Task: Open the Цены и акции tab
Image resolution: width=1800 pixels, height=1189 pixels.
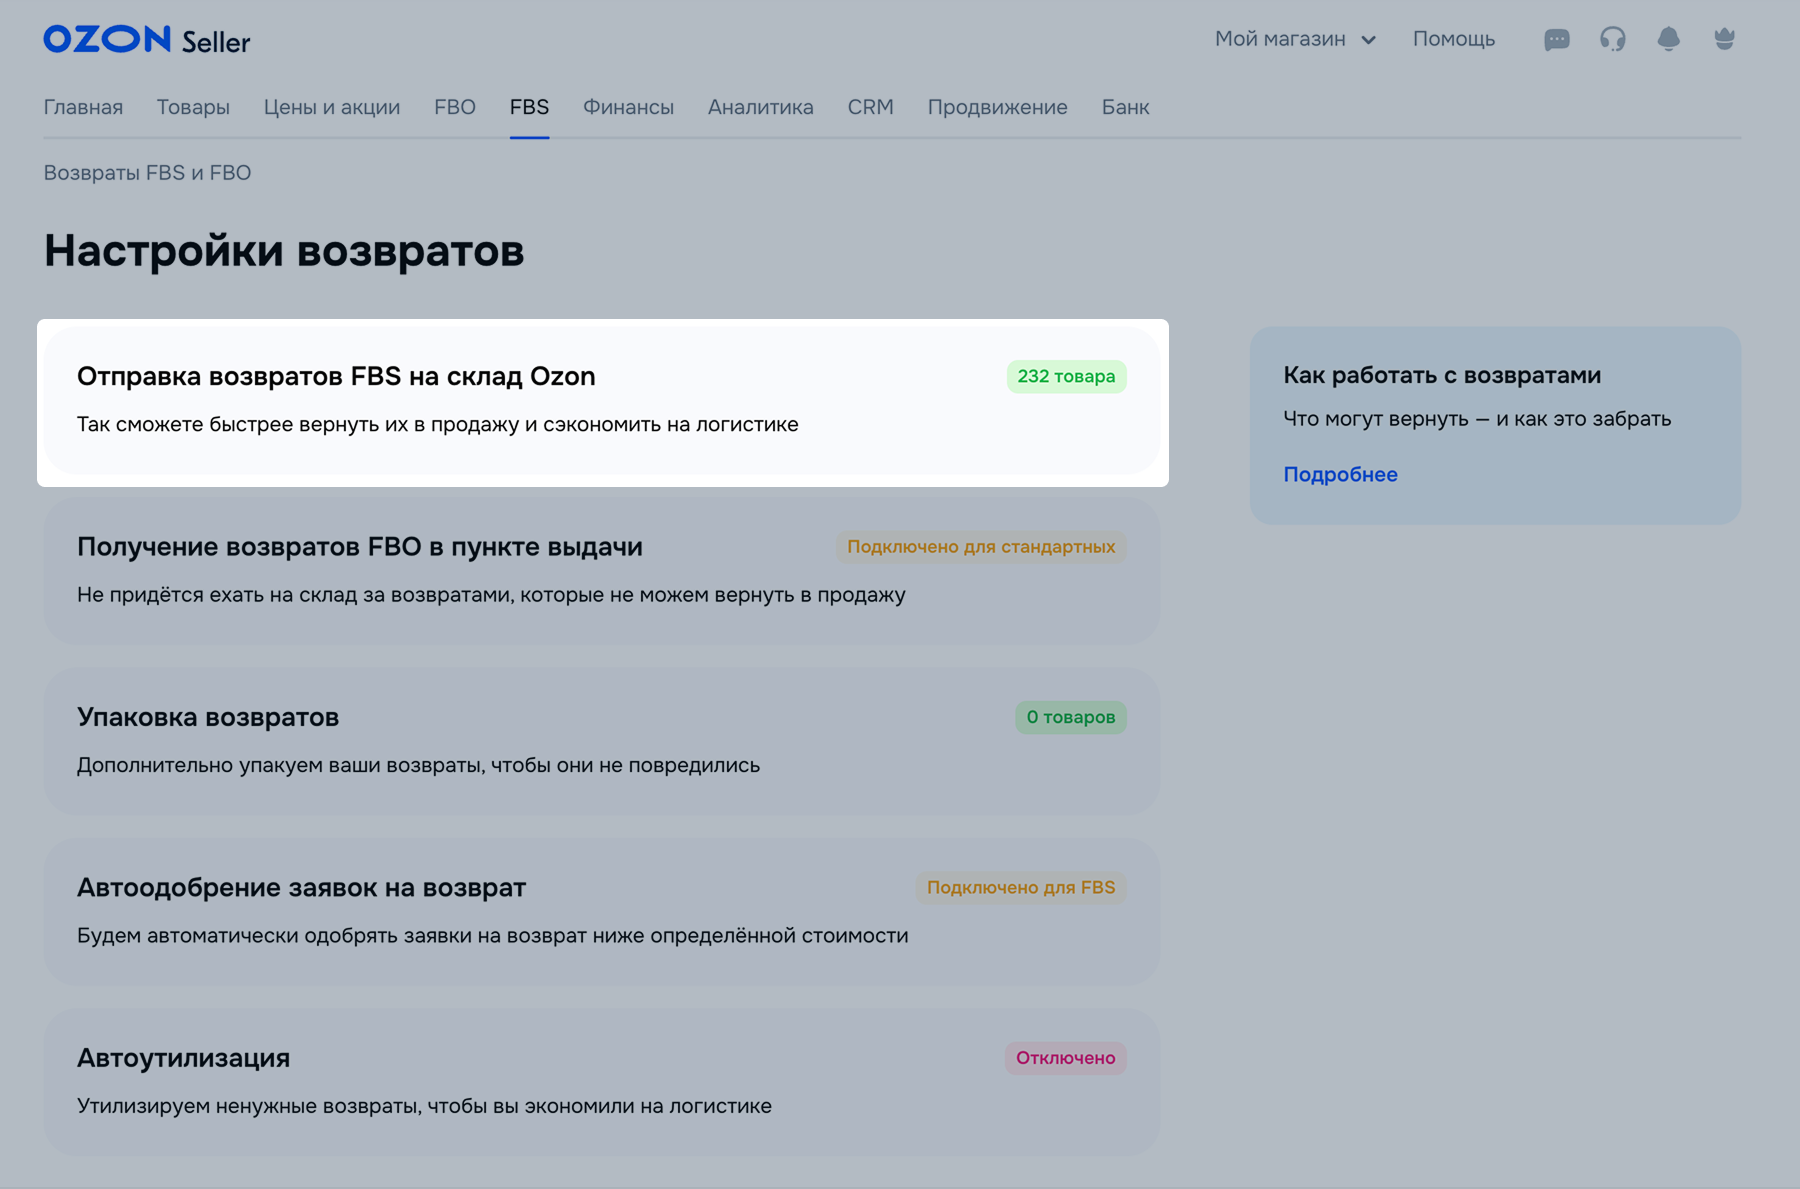Action: [331, 107]
